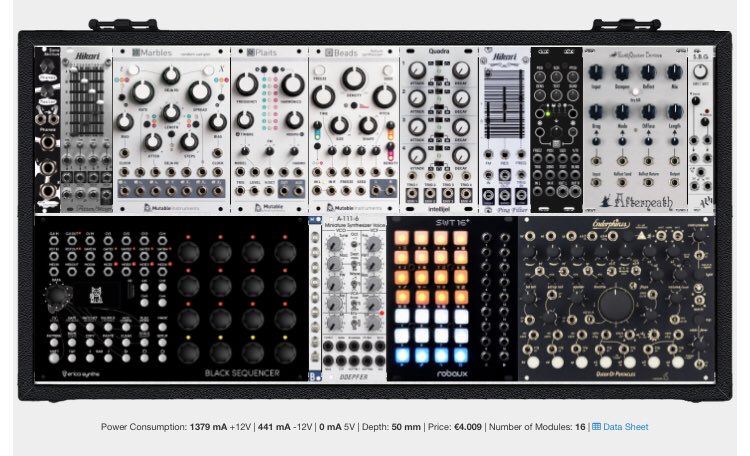Select the Hikari fader mixer module at left
This screenshot has height=456, width=750.
point(87,130)
